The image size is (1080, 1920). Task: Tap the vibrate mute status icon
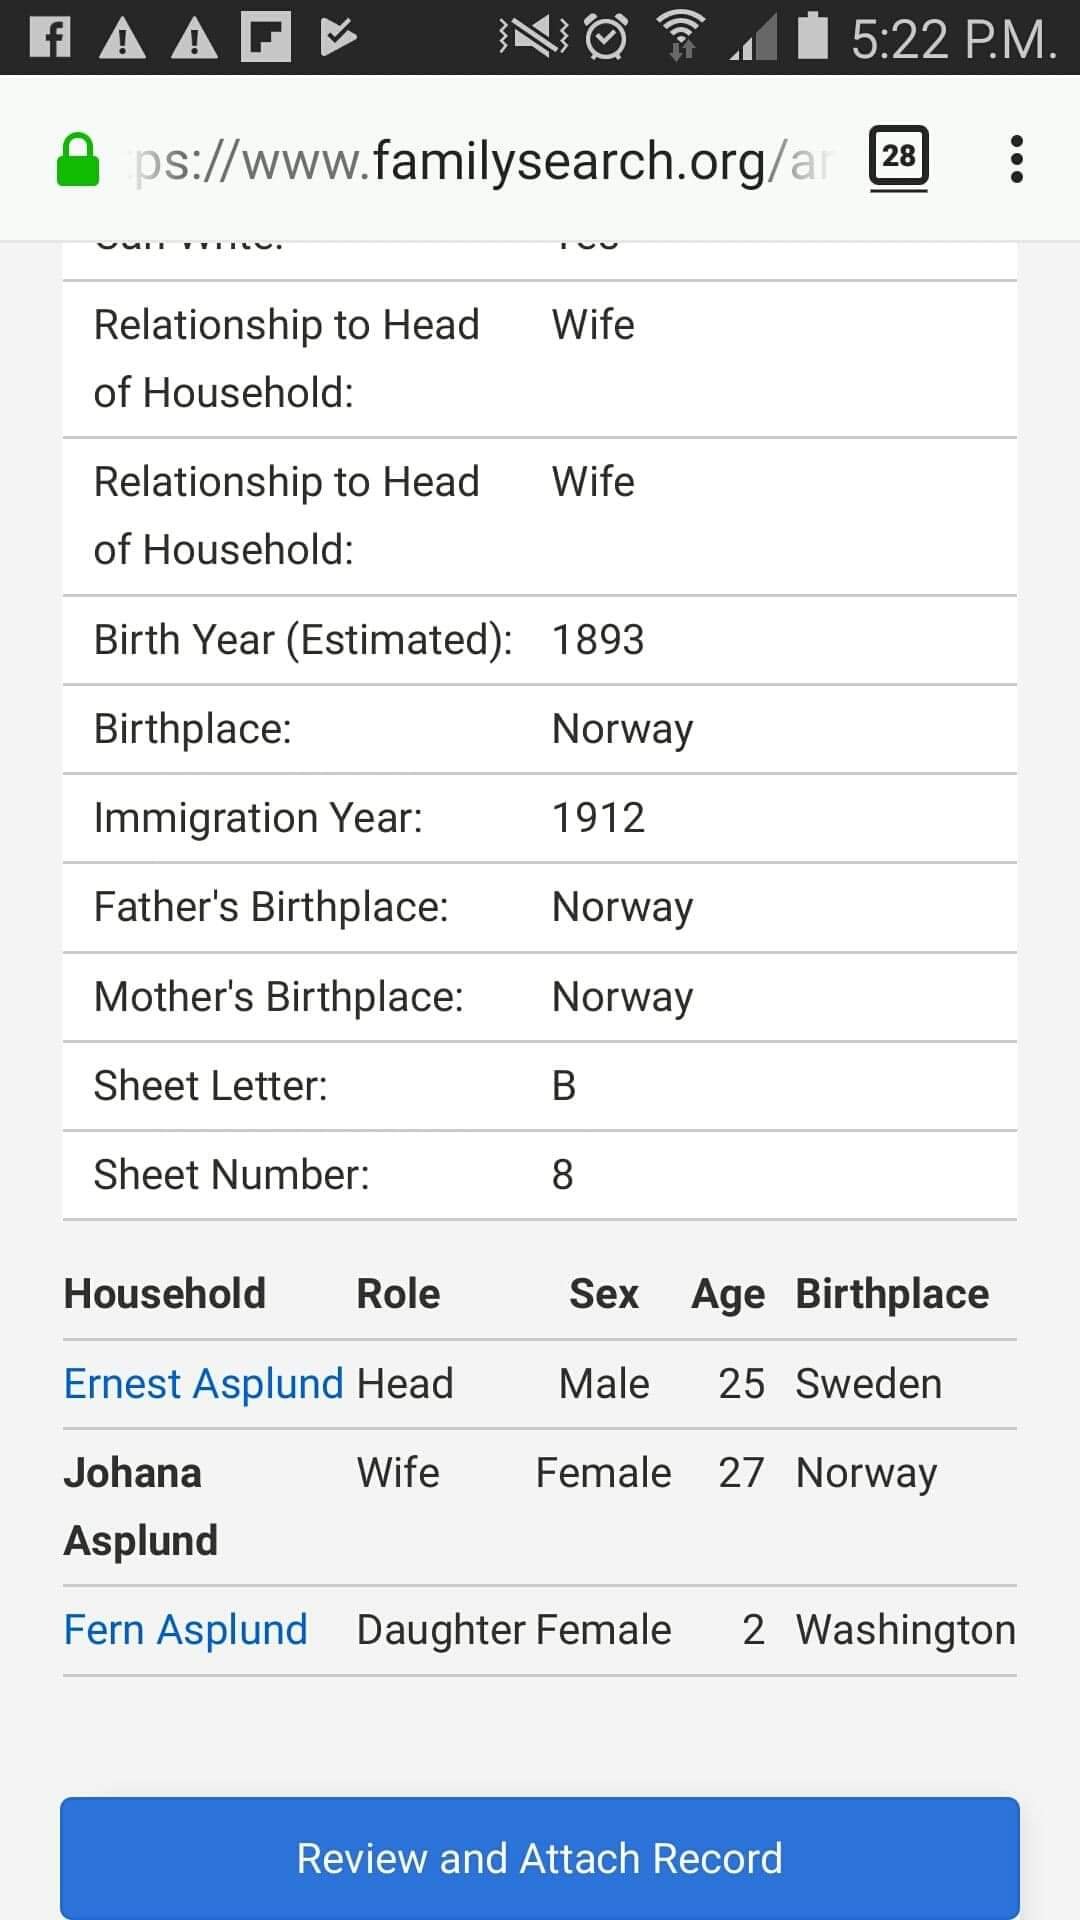pyautogui.click(x=532, y=38)
